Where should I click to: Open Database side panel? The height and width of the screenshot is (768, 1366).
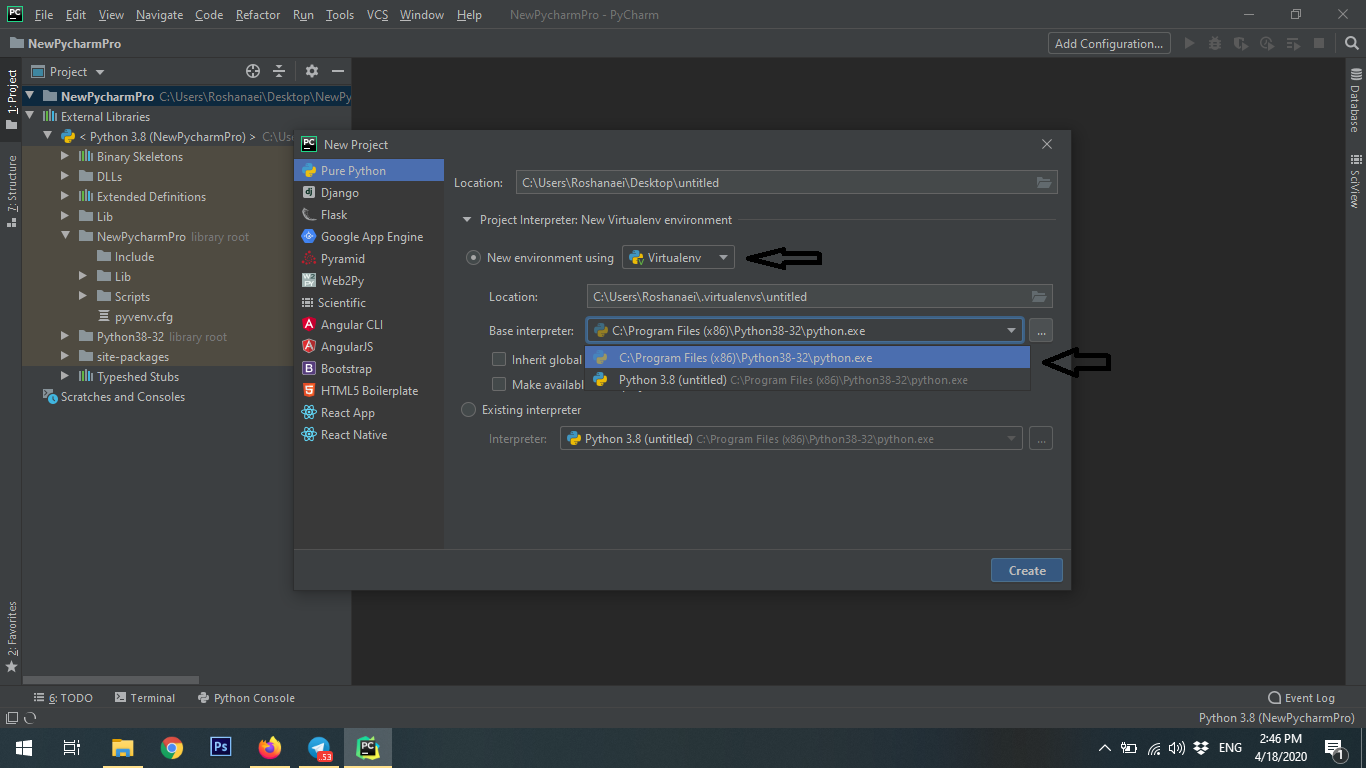click(1355, 100)
